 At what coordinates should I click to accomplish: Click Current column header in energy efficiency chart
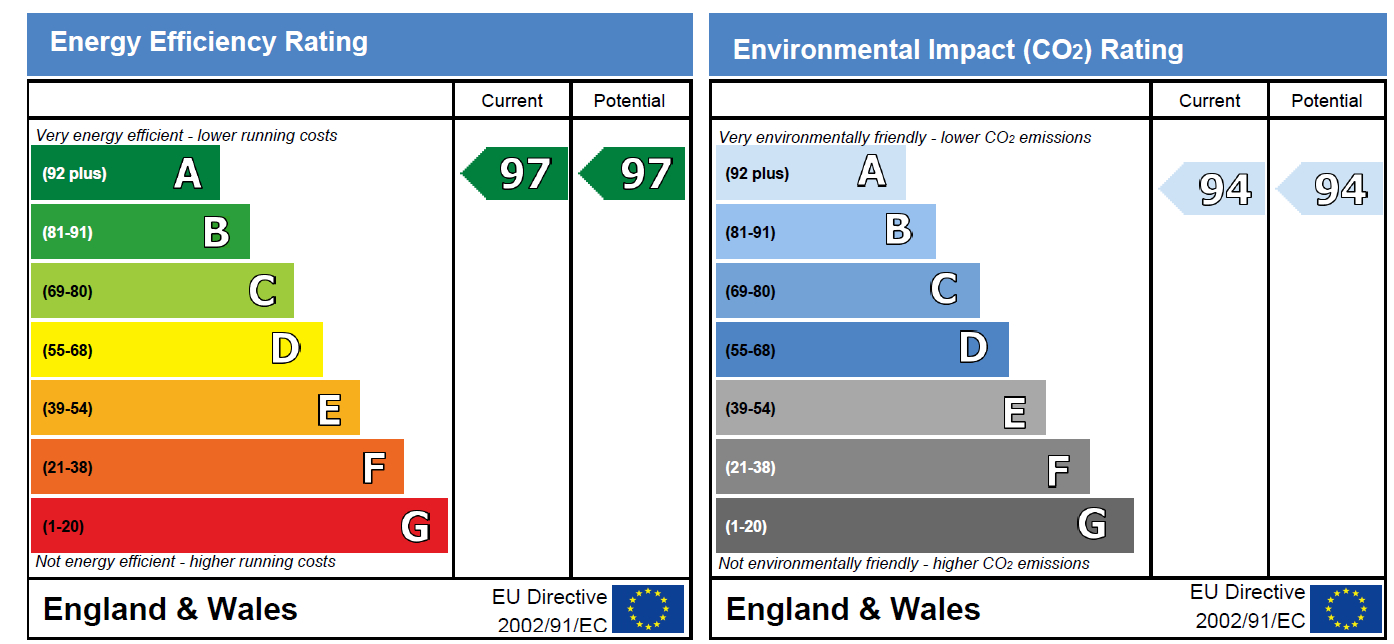(512, 101)
